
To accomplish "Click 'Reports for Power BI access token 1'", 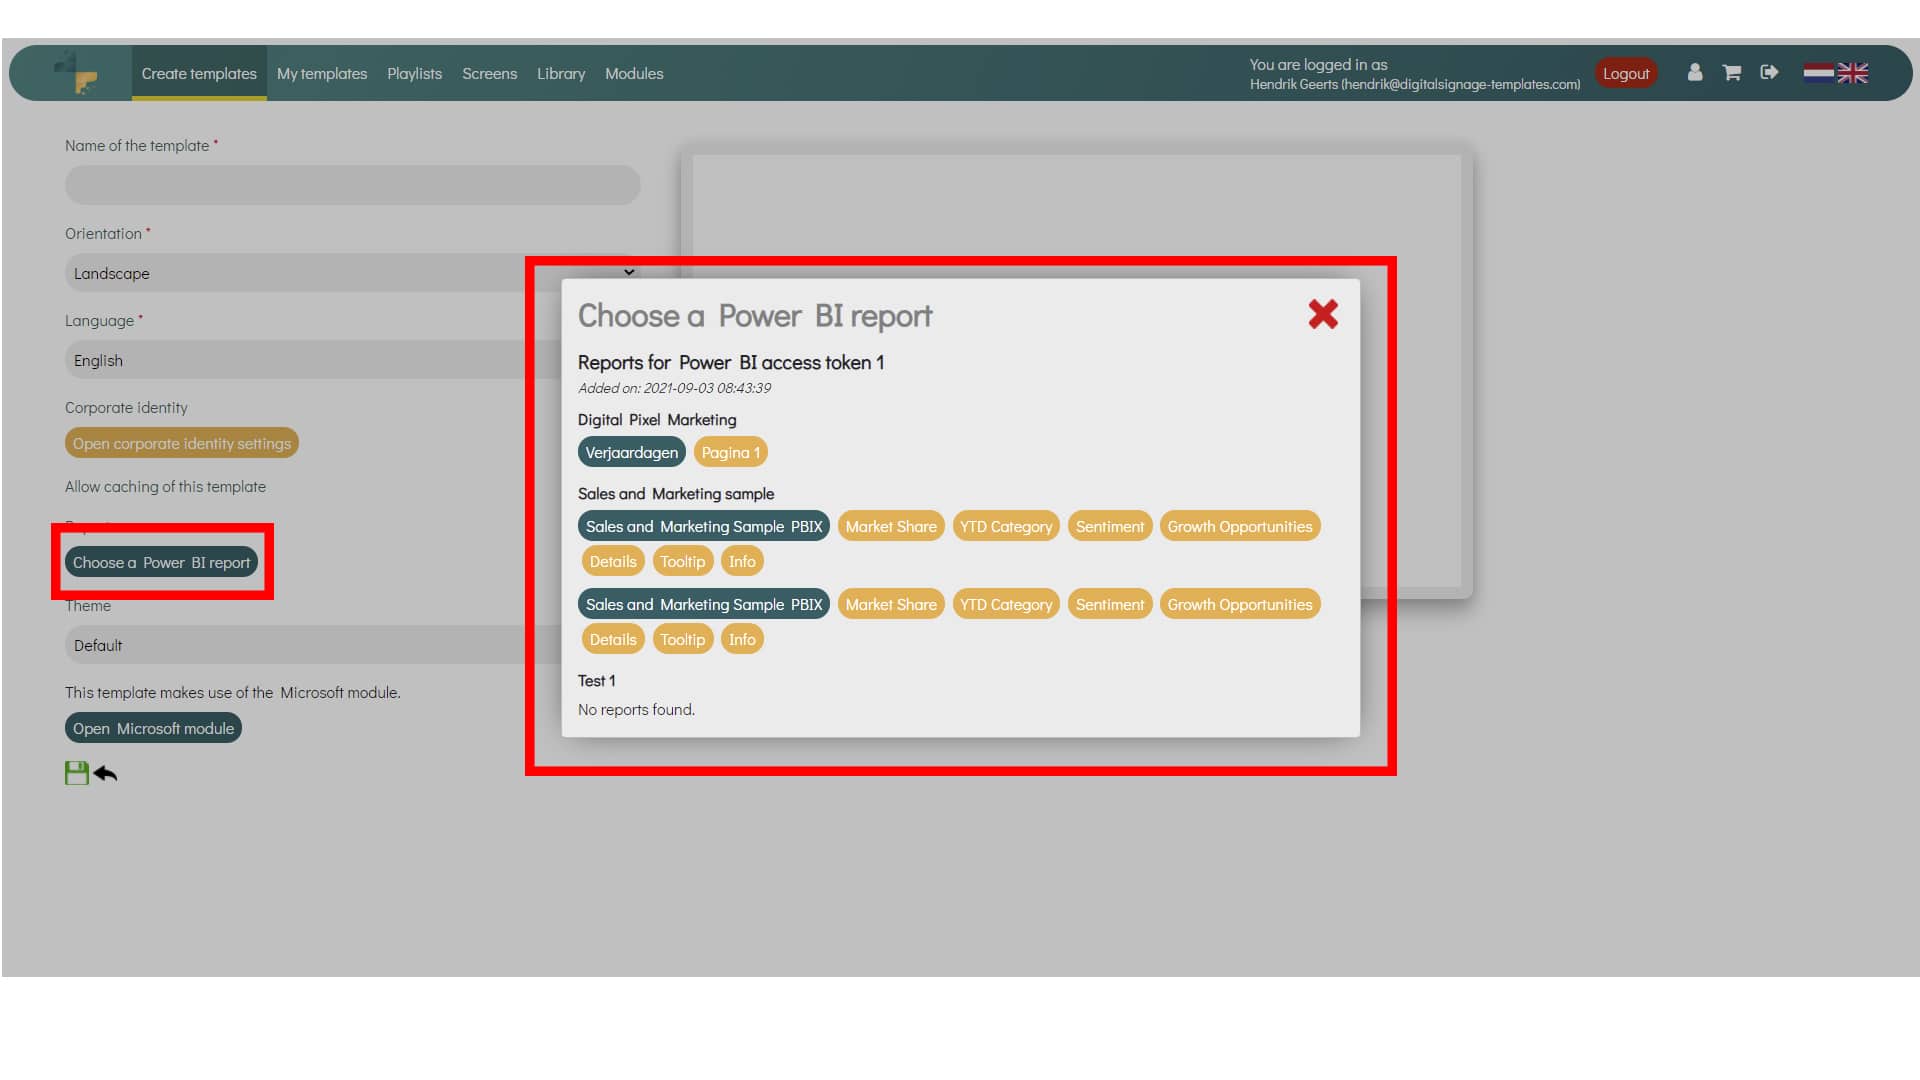I will click(x=731, y=363).
